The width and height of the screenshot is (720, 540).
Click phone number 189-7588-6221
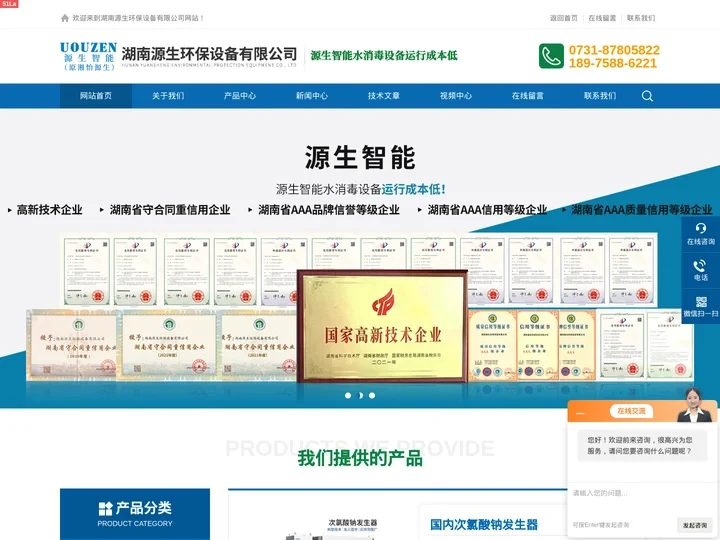click(x=613, y=63)
